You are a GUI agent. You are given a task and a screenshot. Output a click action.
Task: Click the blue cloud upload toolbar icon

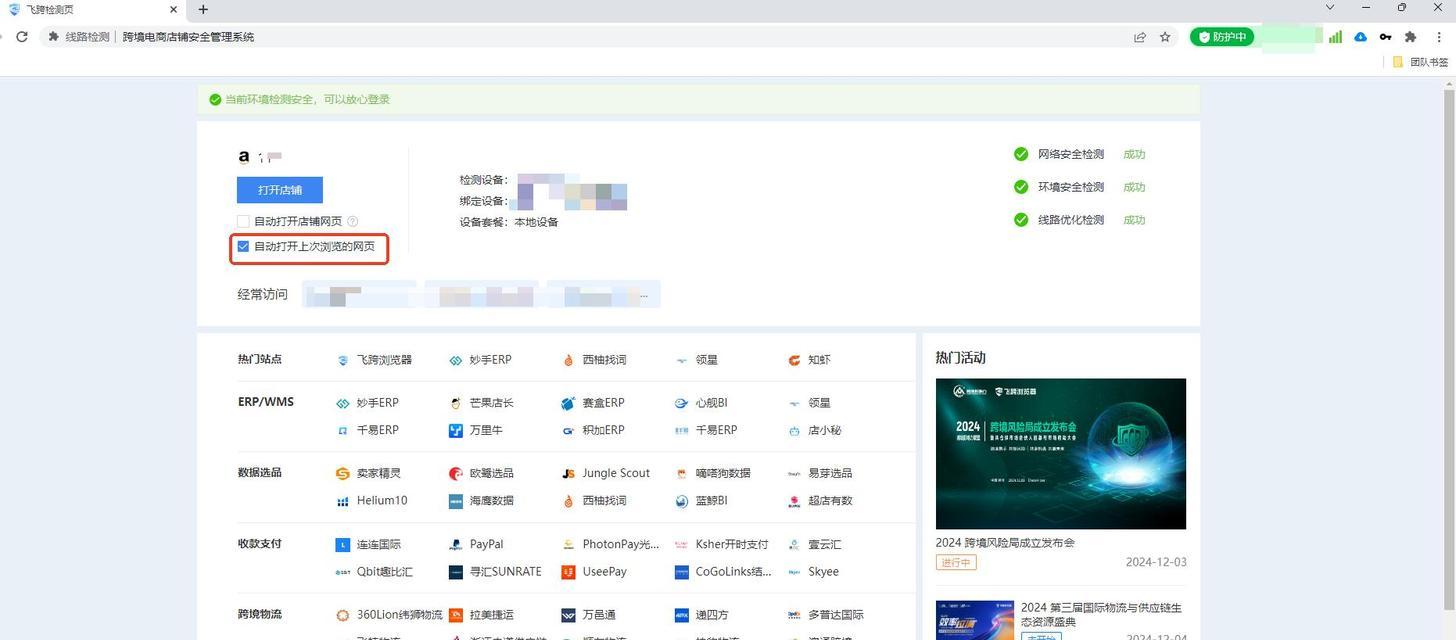[x=1360, y=37]
